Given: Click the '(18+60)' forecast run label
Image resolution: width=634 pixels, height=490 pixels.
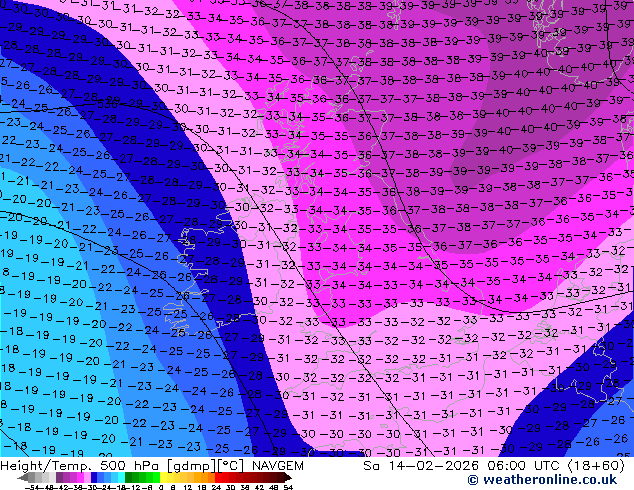Looking at the screenshot, I should click(x=596, y=466).
